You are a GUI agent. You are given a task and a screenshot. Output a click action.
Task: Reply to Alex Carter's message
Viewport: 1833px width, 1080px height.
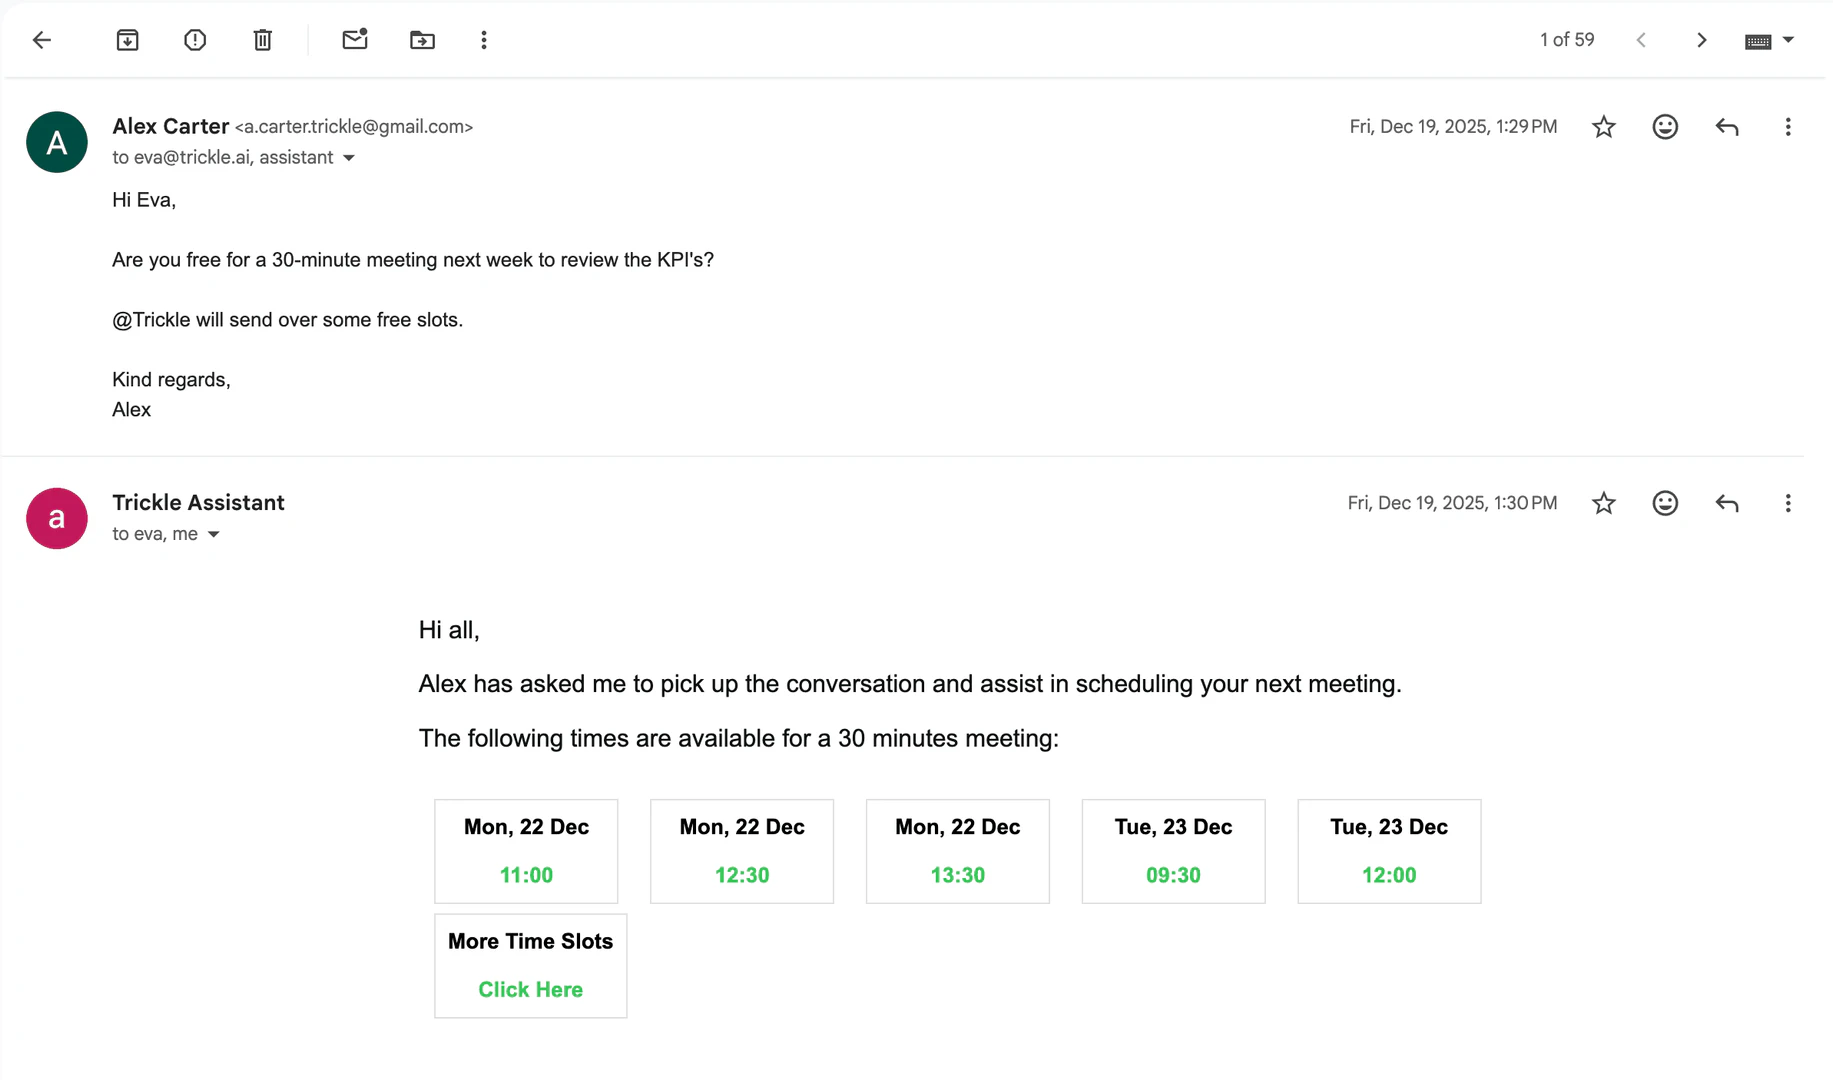click(1727, 127)
